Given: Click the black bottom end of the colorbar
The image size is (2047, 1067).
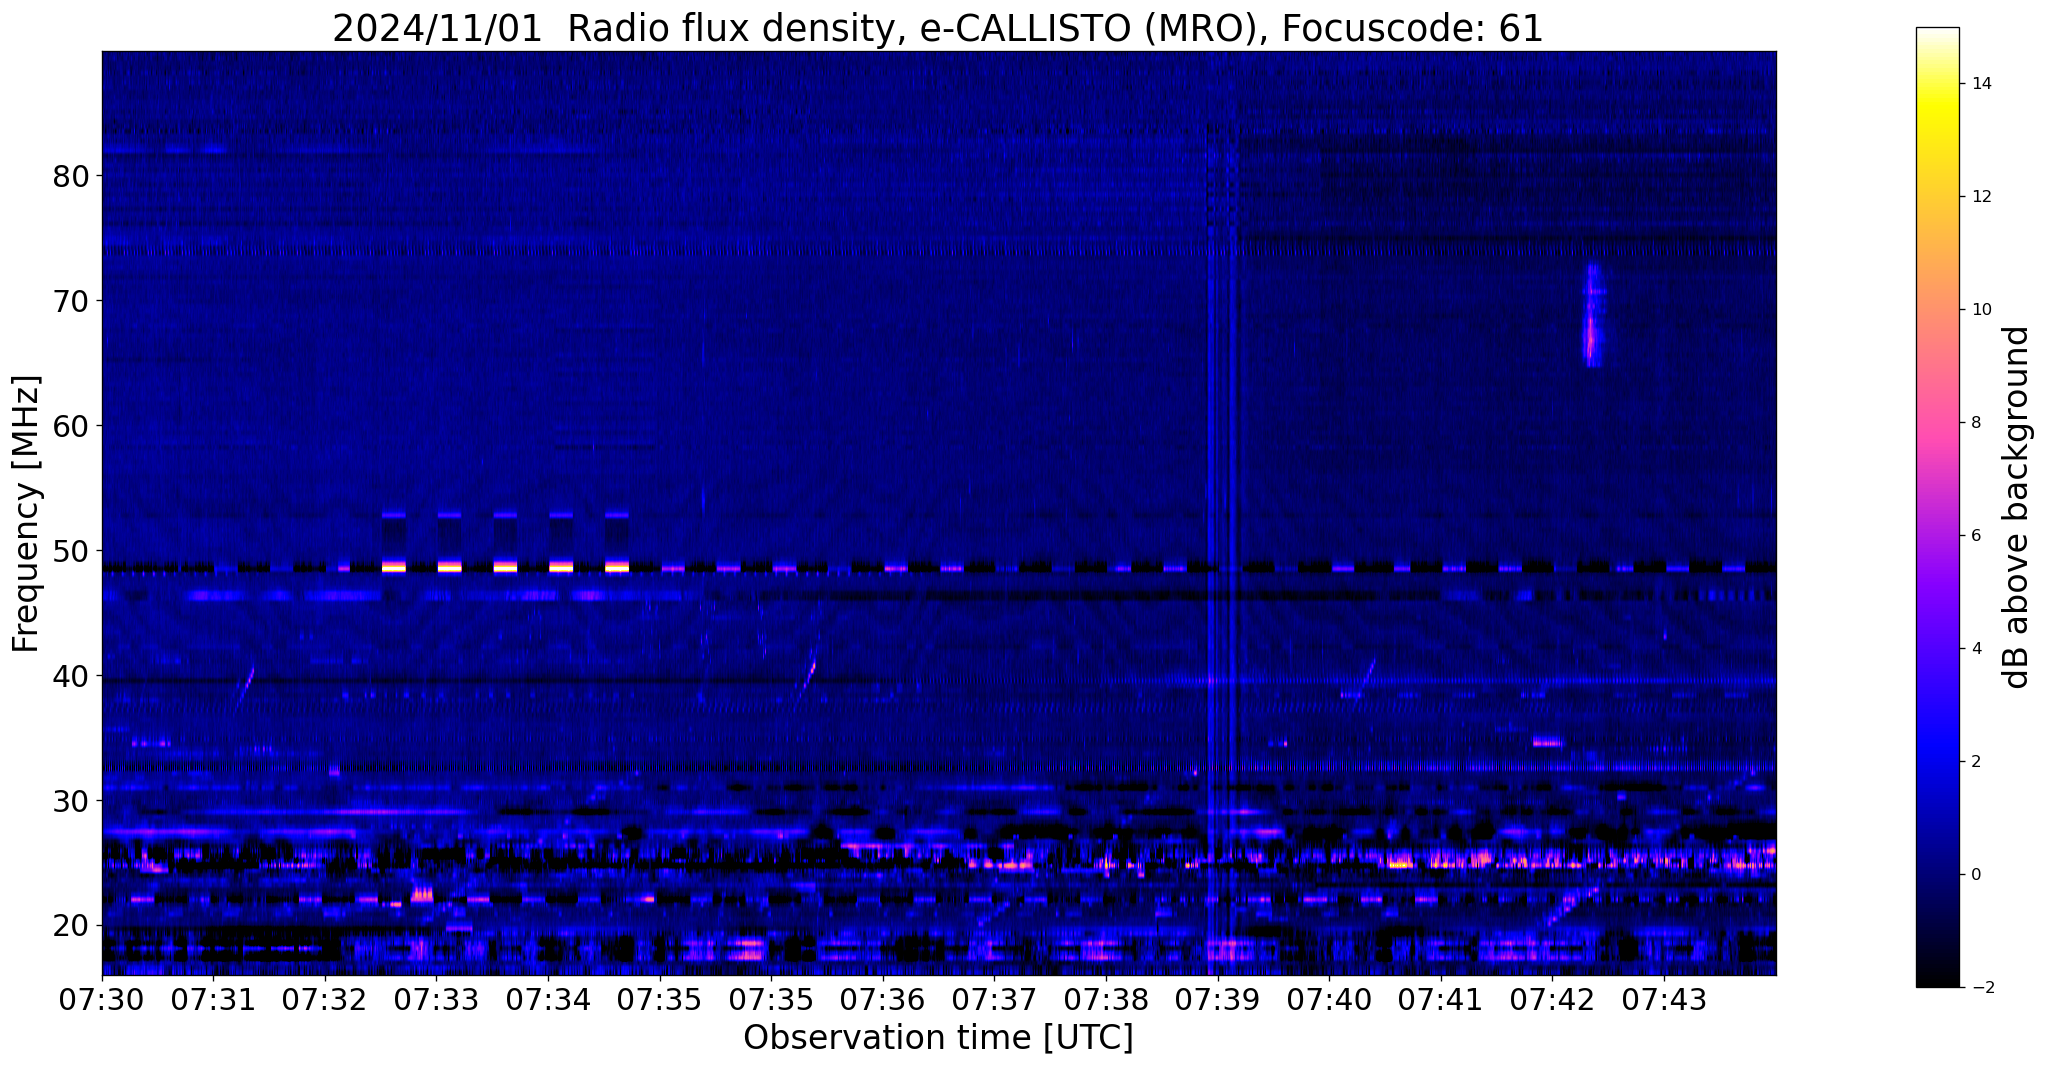Looking at the screenshot, I should point(1937,980).
